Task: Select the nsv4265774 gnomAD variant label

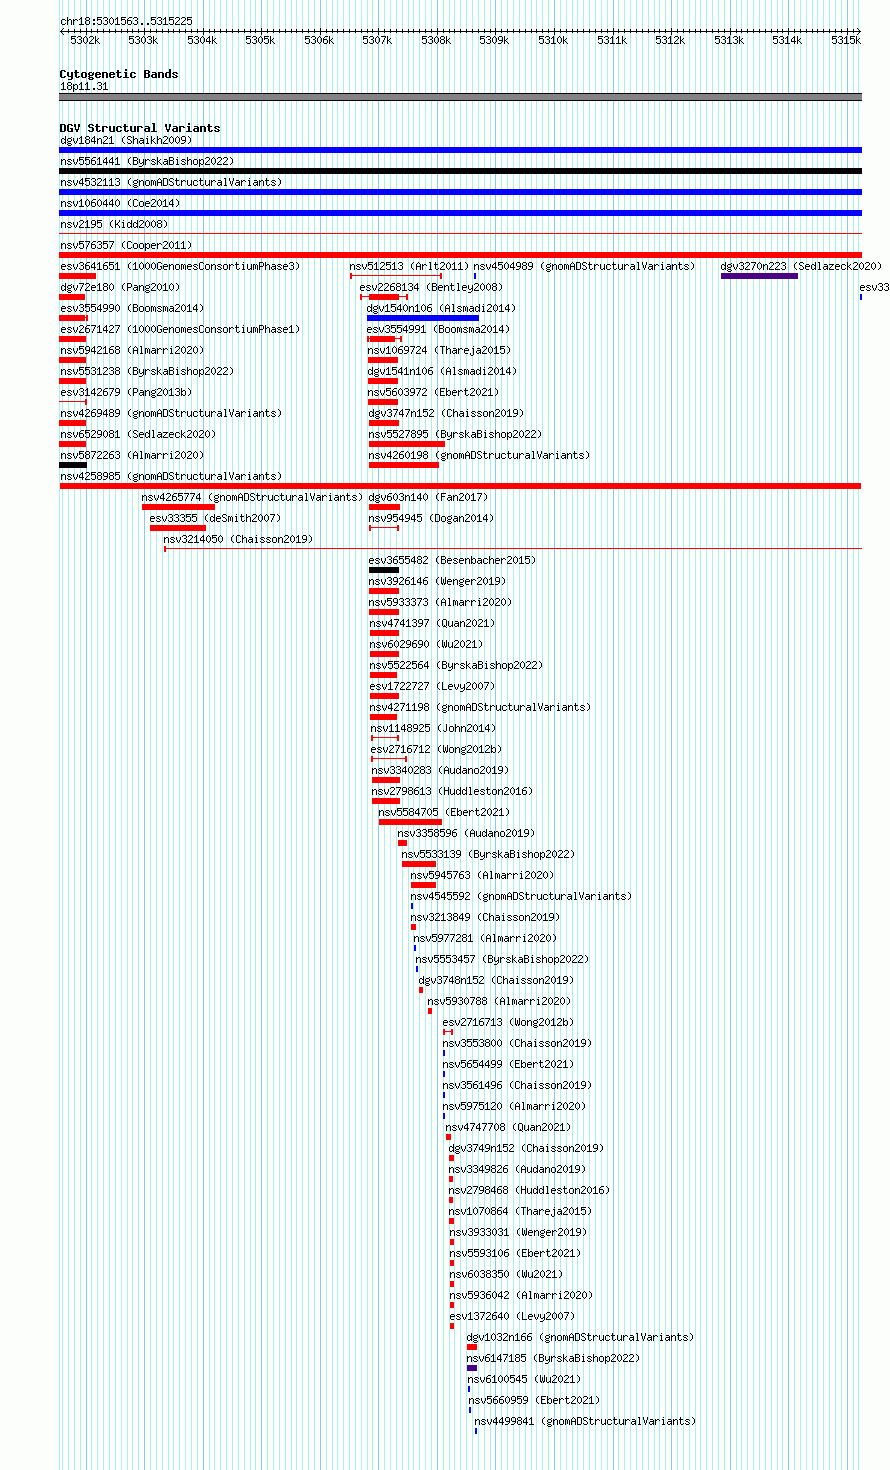Action: (252, 497)
